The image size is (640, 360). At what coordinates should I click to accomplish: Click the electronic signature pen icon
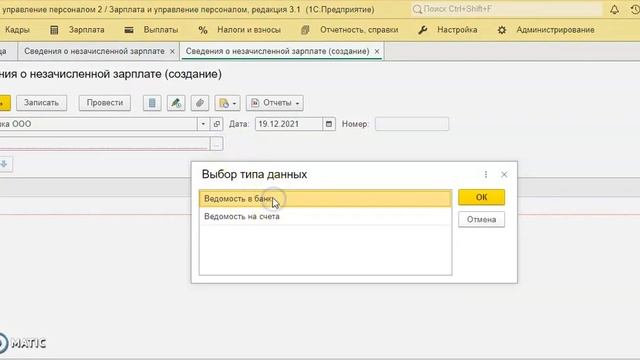(x=176, y=103)
